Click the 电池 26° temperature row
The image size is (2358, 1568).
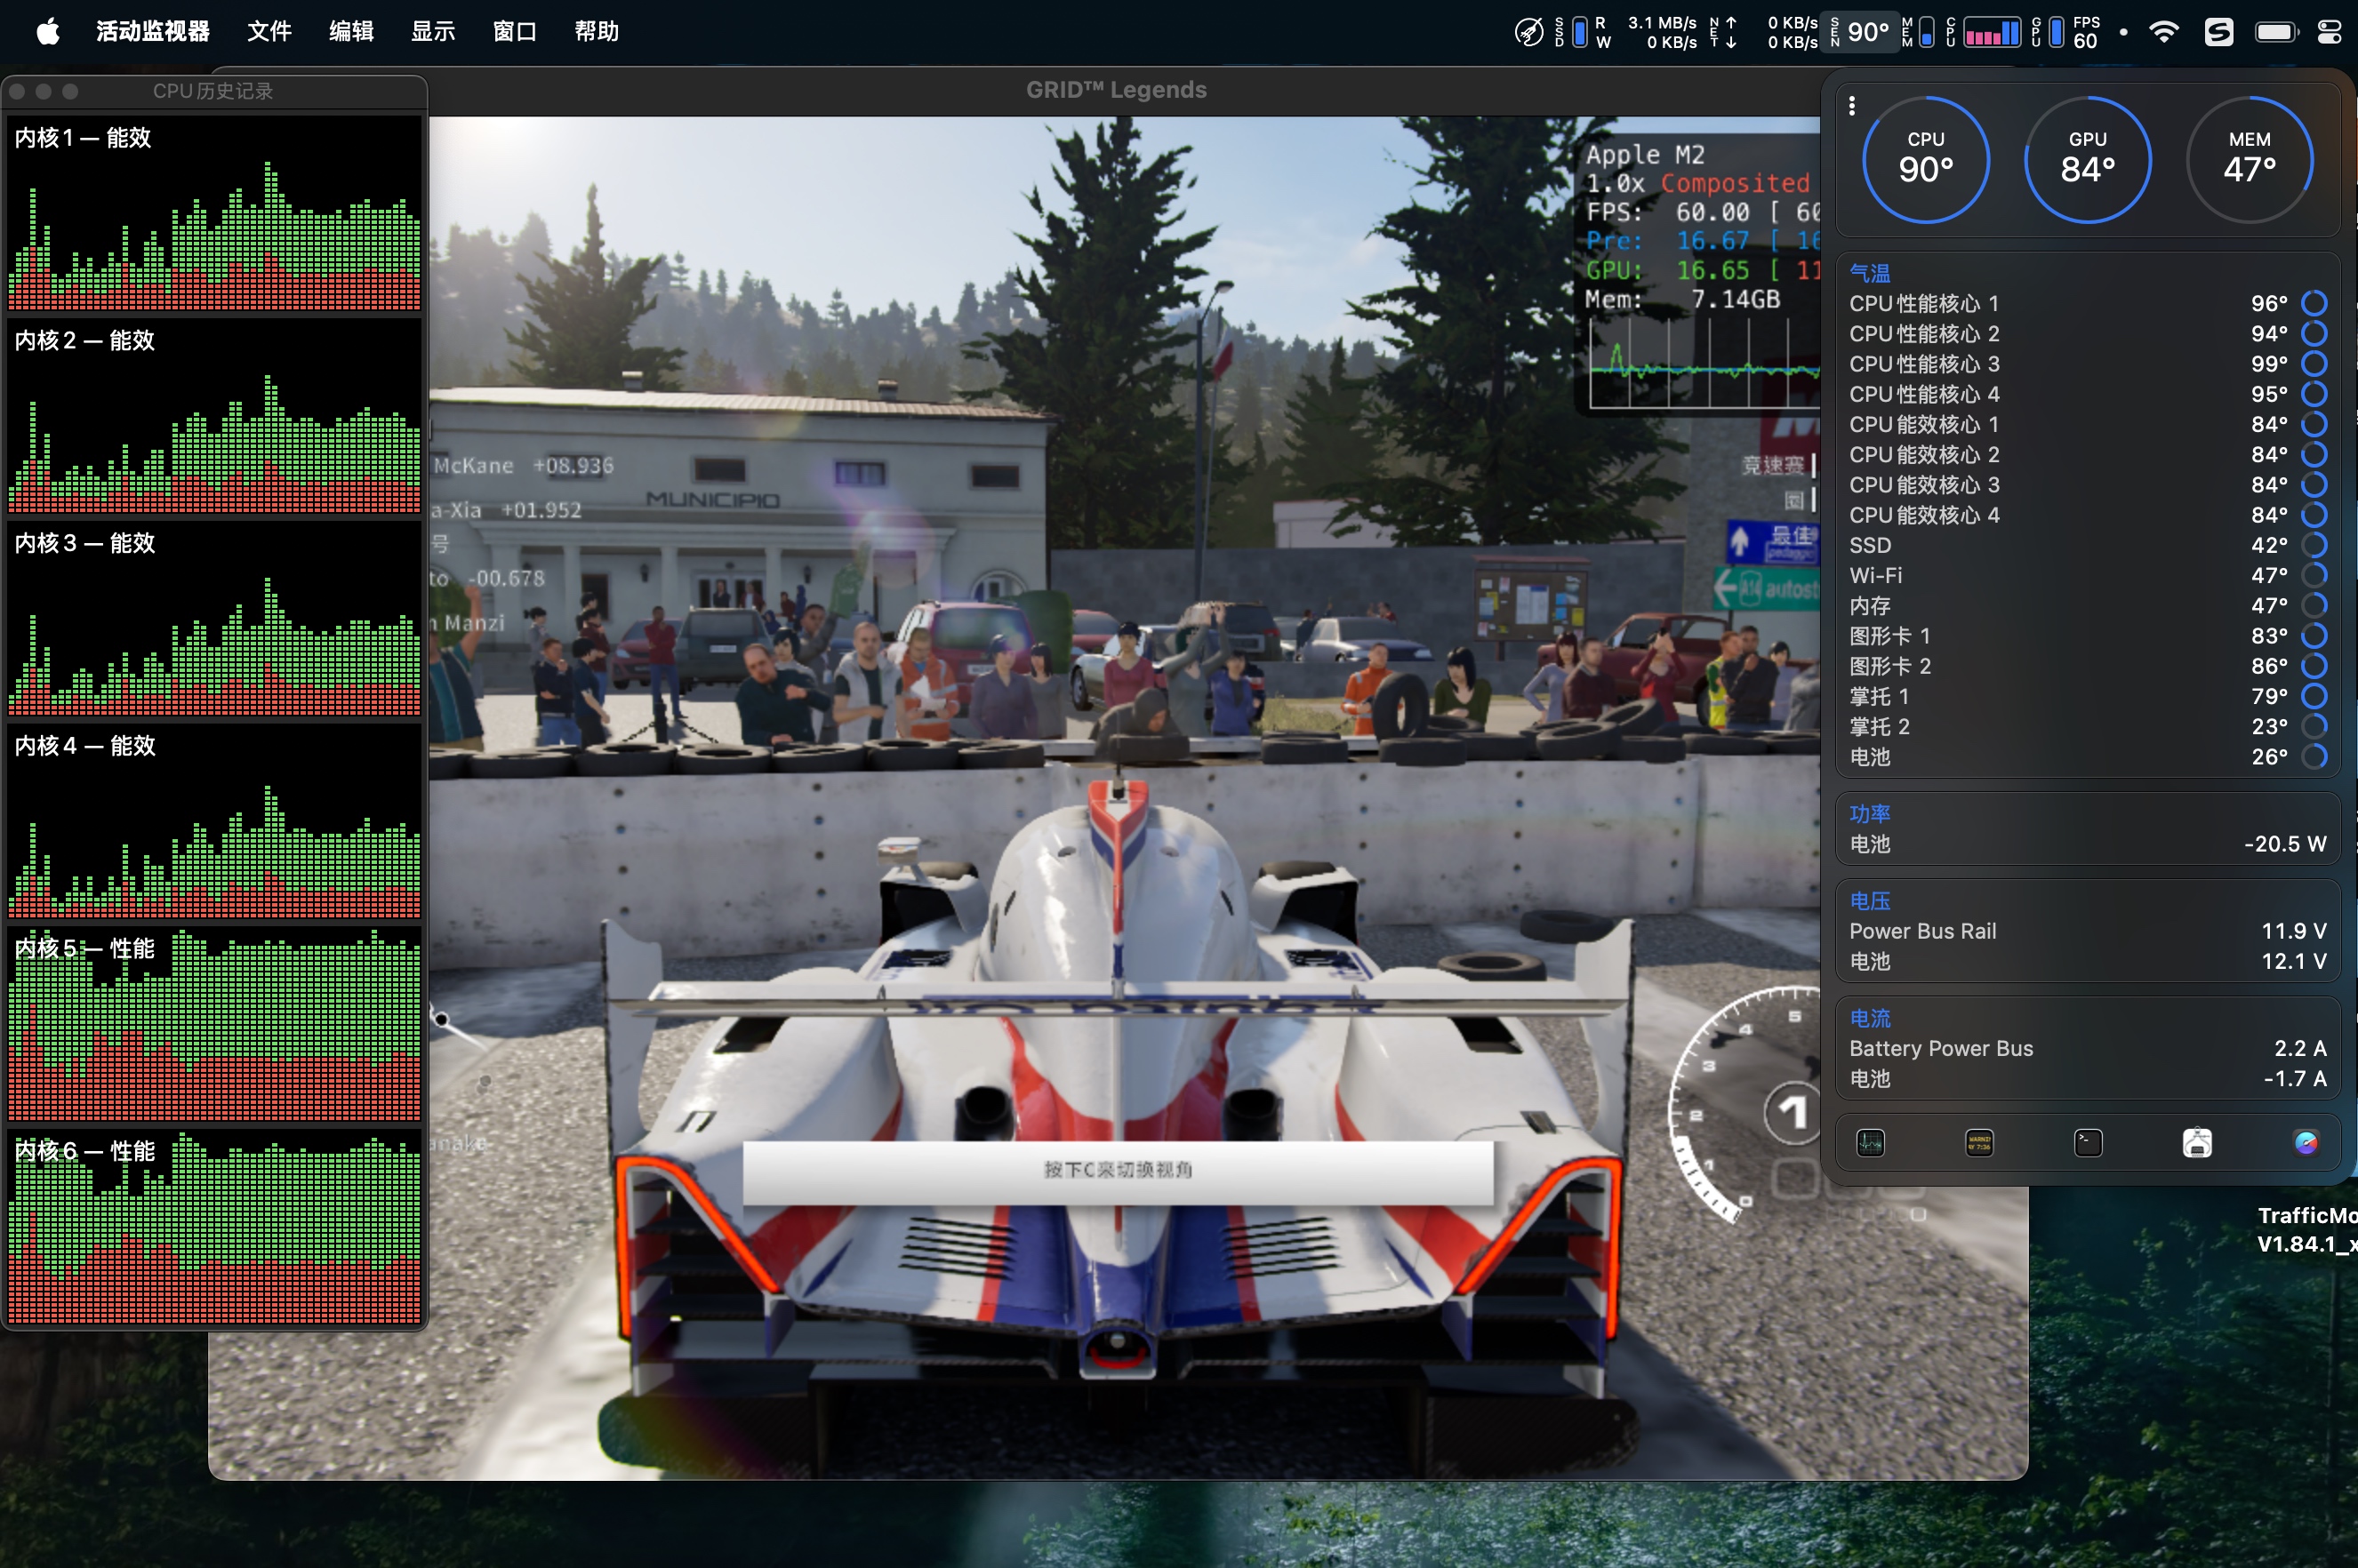(x=2087, y=757)
